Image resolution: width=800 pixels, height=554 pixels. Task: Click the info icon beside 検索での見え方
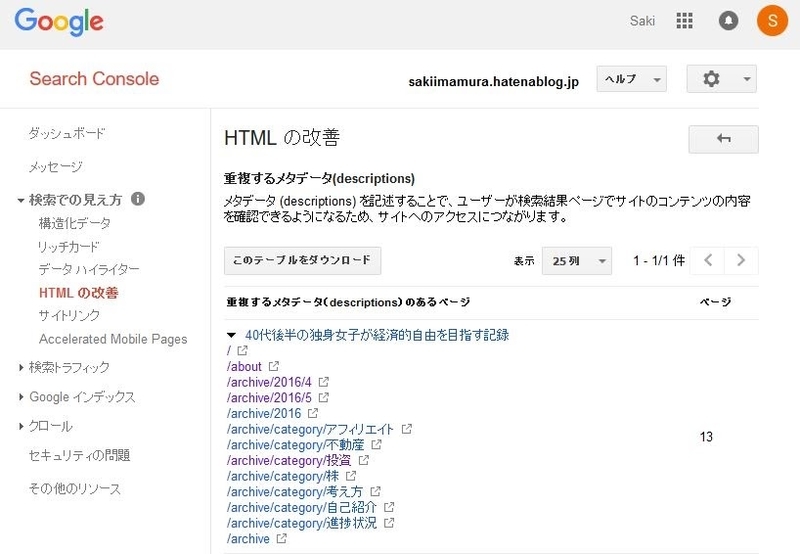(x=138, y=198)
